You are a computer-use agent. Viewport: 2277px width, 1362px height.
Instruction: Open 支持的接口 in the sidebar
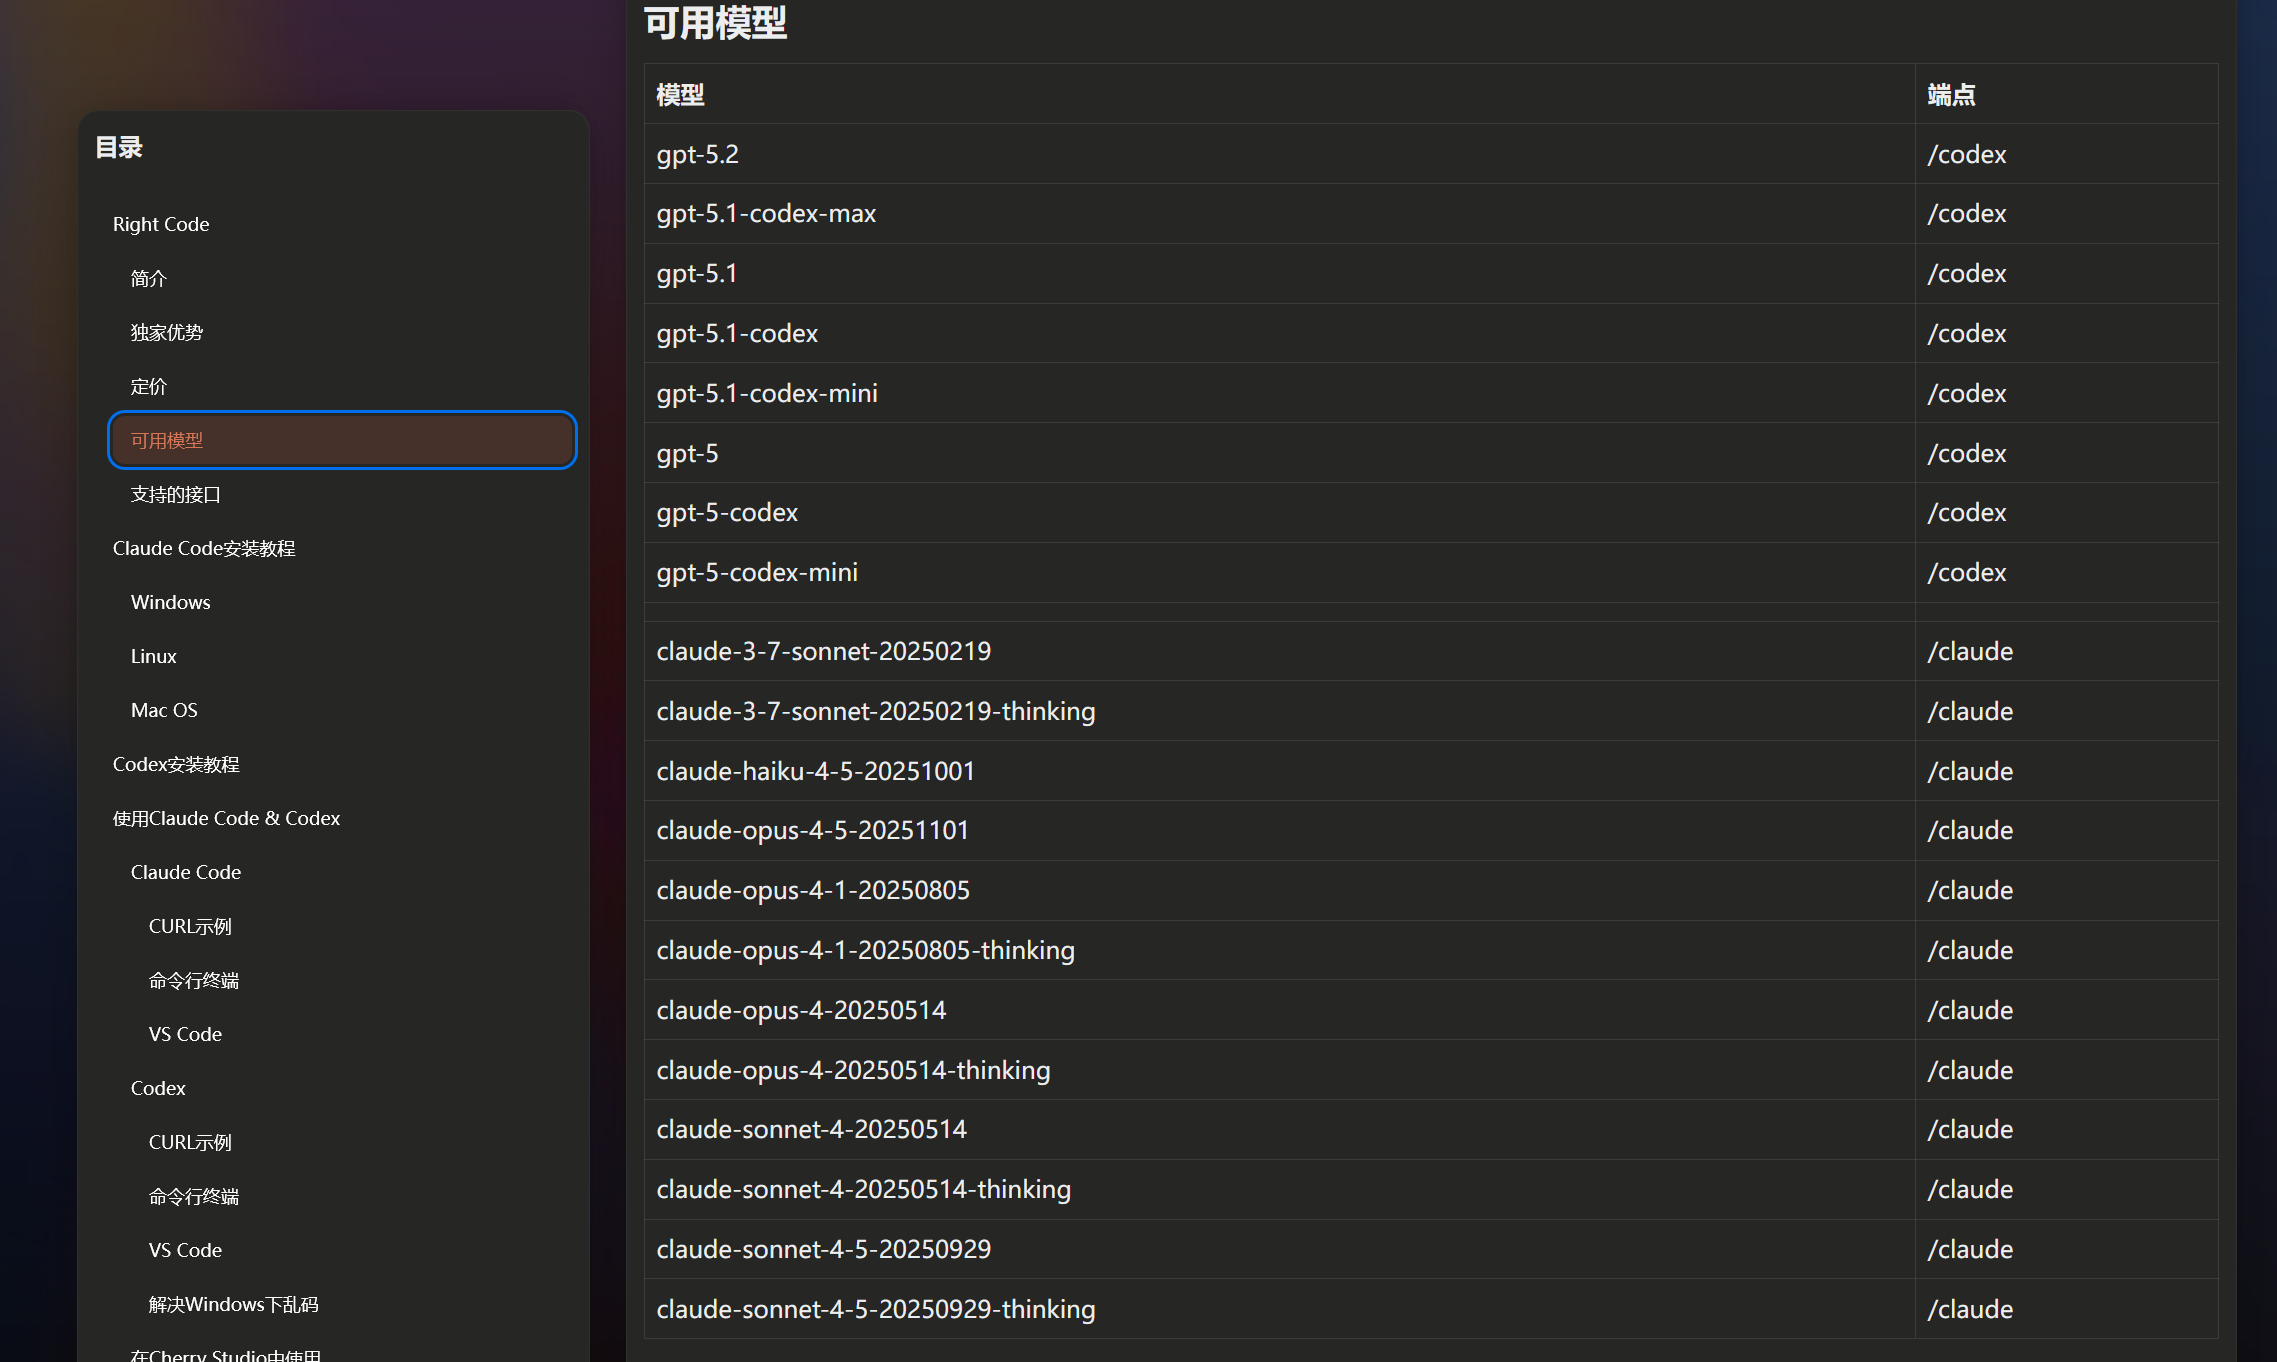[x=175, y=494]
